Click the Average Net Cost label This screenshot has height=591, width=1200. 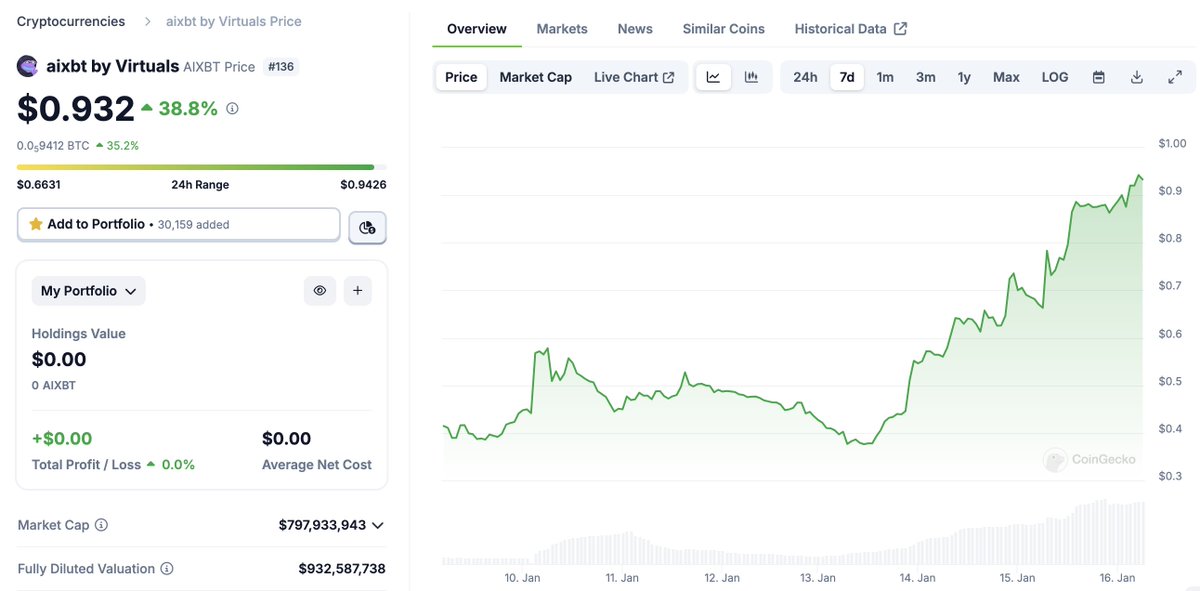coord(317,465)
